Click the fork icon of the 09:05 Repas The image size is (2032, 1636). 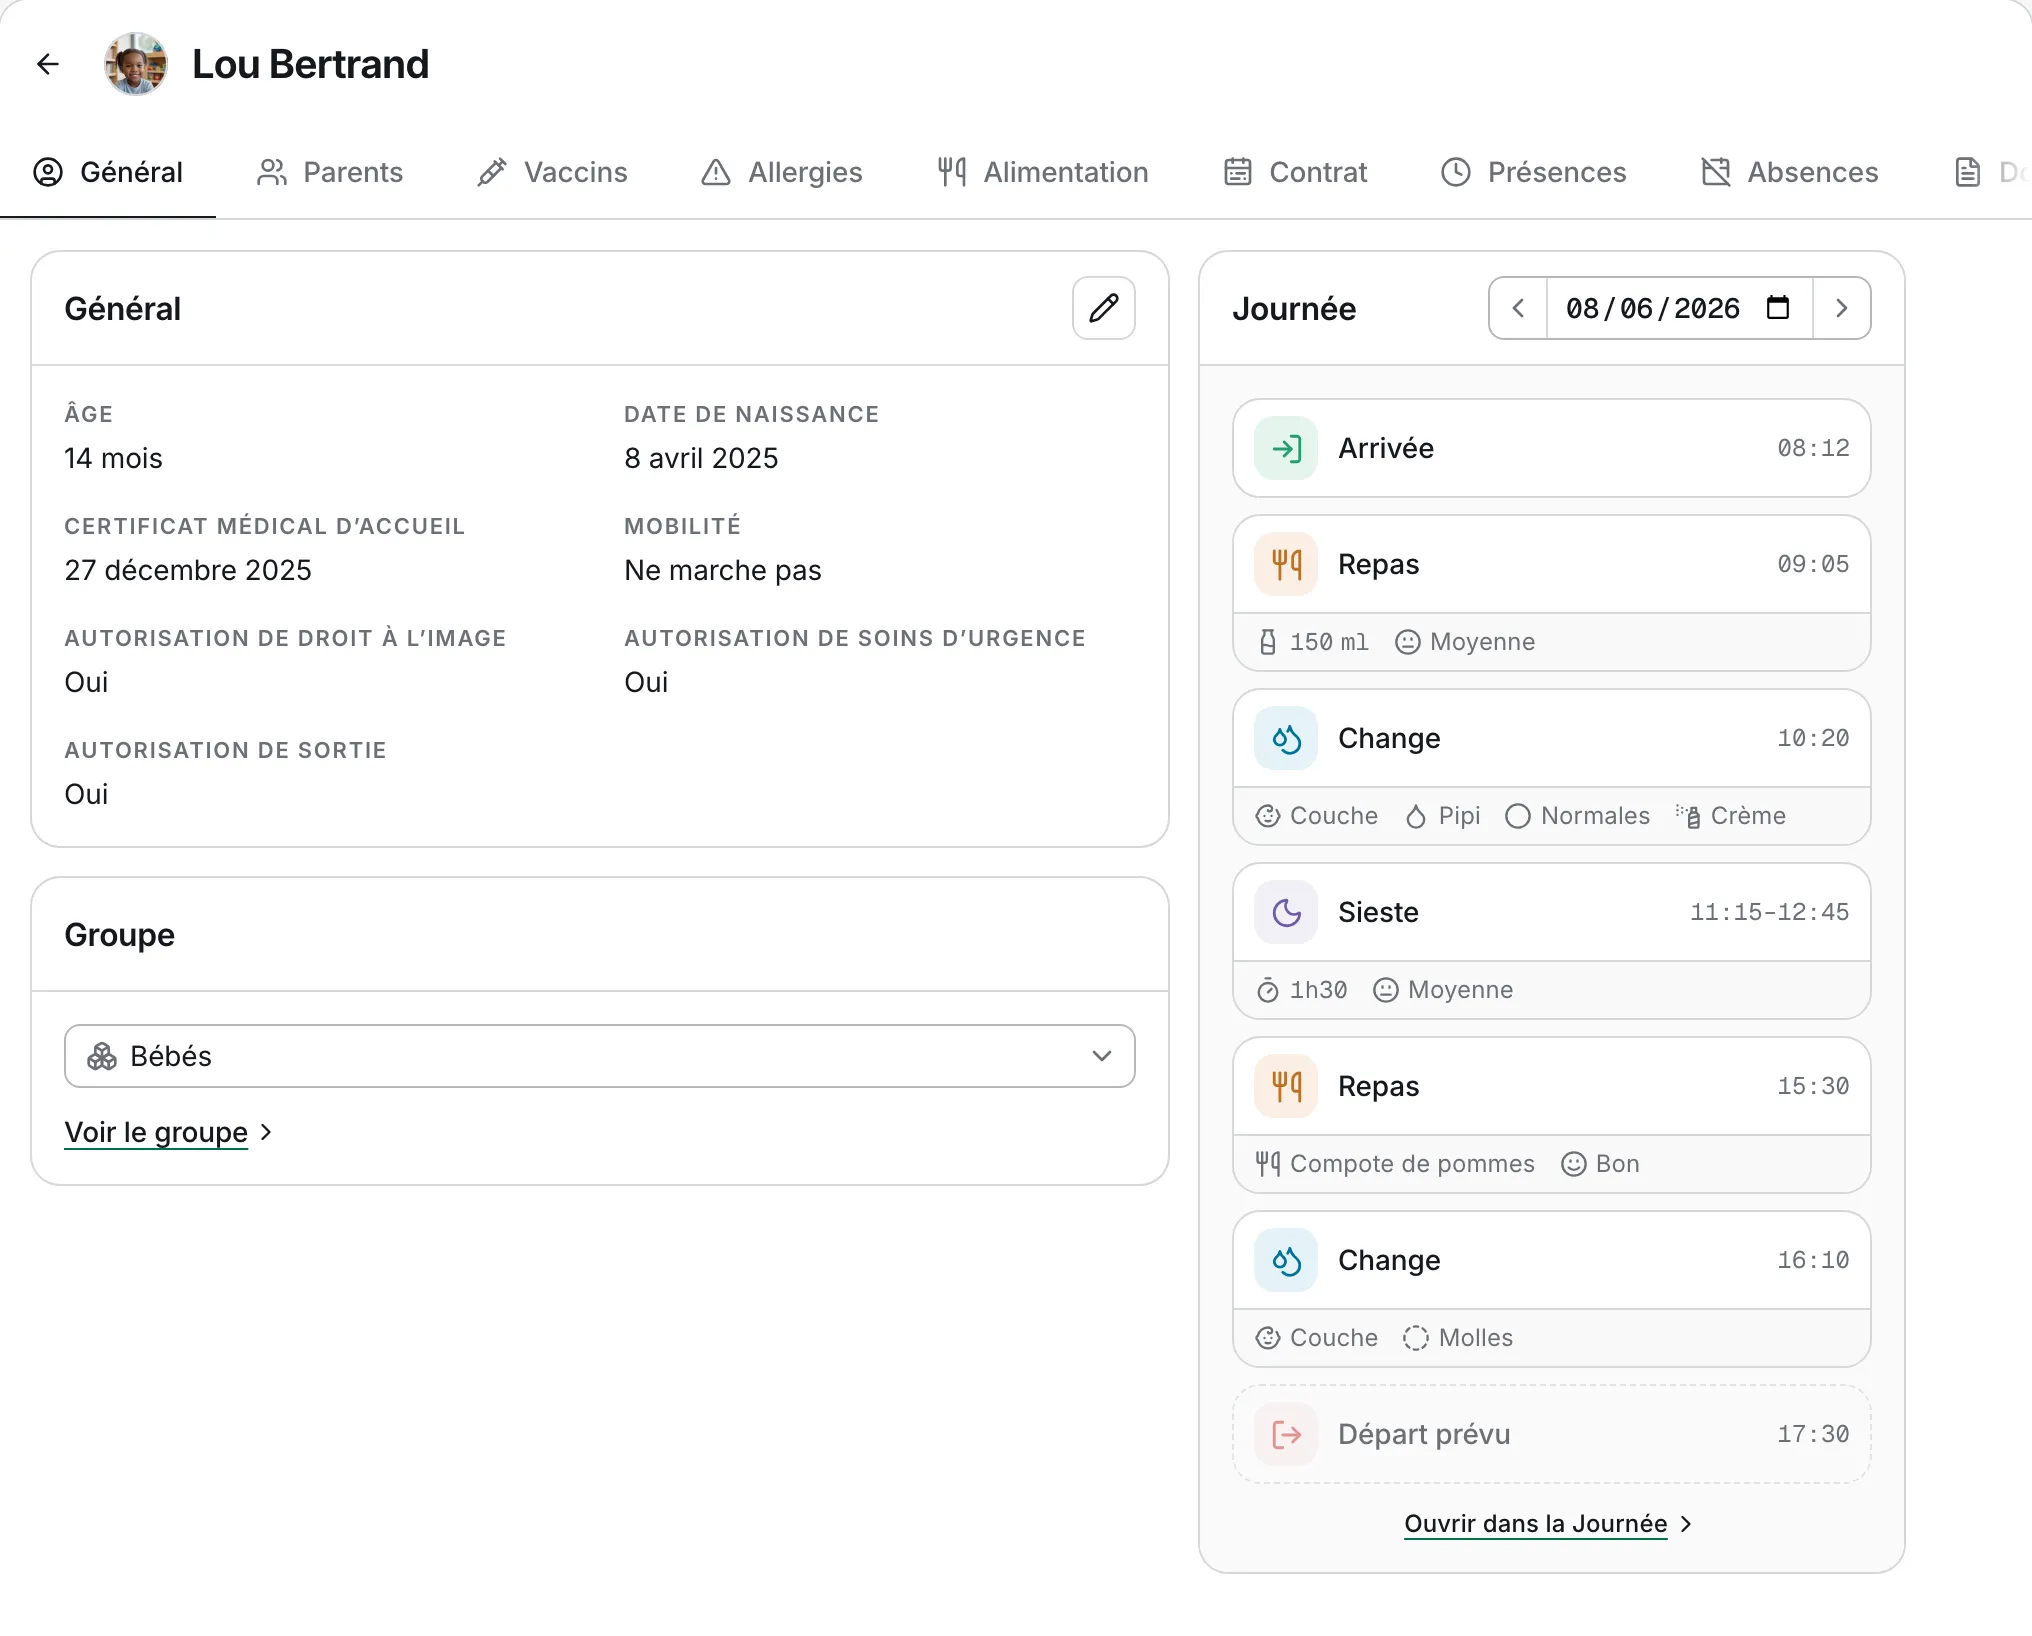pos(1286,564)
